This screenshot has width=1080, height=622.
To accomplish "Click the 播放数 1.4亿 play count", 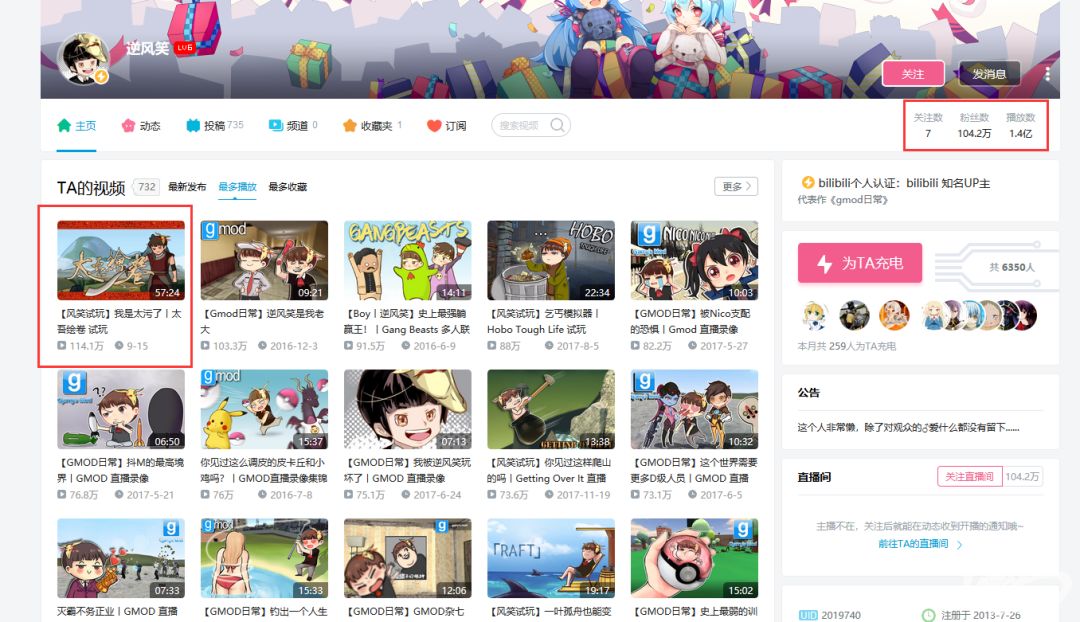I will (1020, 125).
